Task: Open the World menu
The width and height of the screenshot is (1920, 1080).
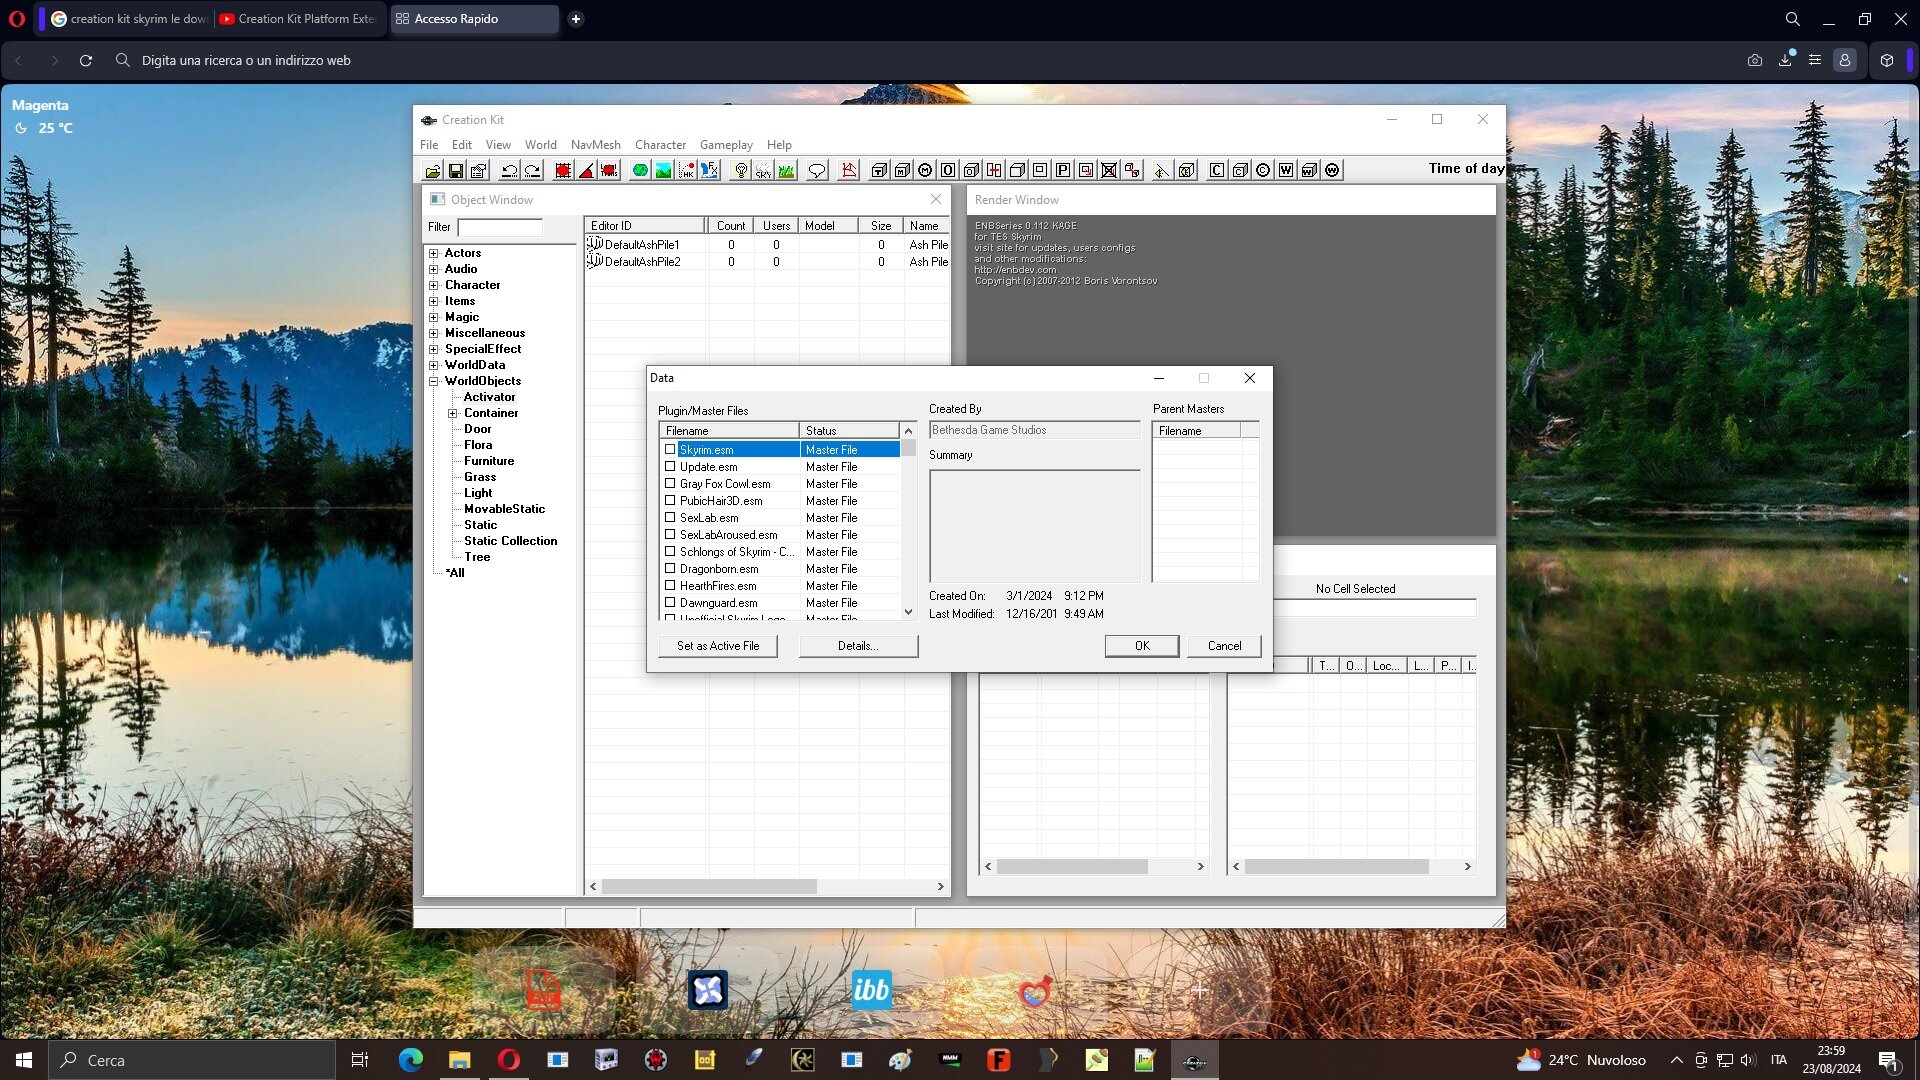Action: point(541,145)
